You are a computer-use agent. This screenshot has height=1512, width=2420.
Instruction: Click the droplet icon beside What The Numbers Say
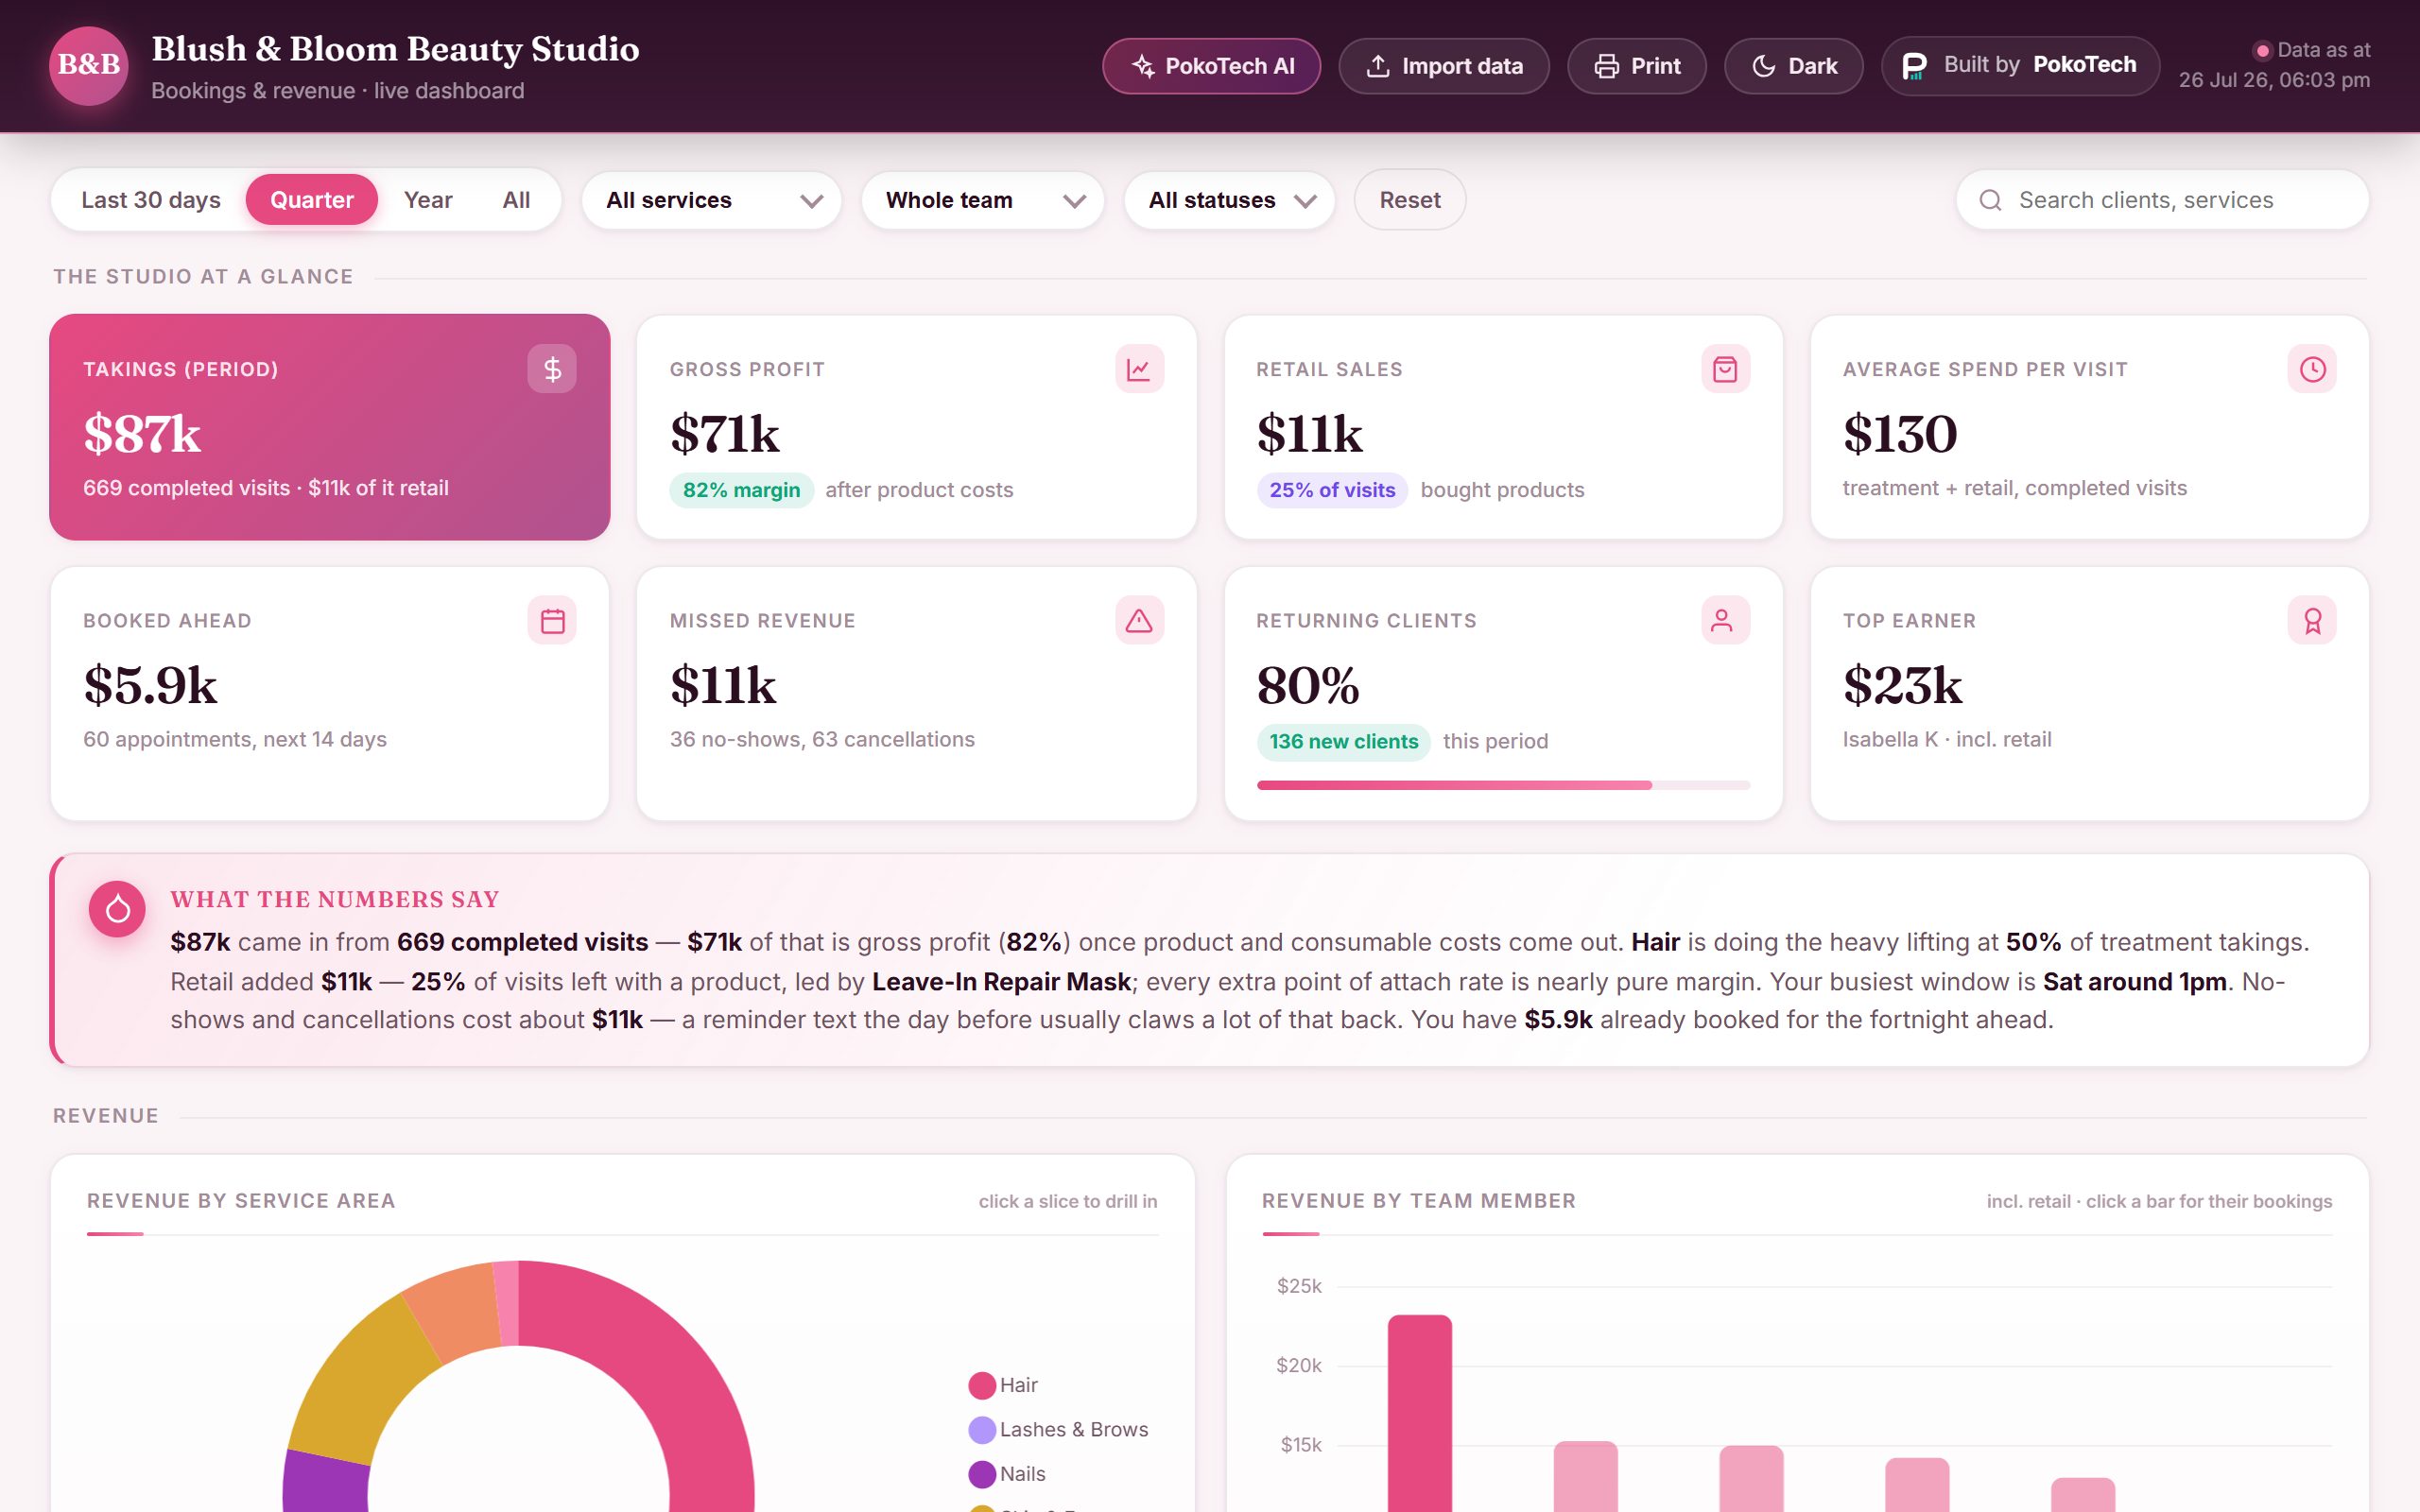pos(117,908)
